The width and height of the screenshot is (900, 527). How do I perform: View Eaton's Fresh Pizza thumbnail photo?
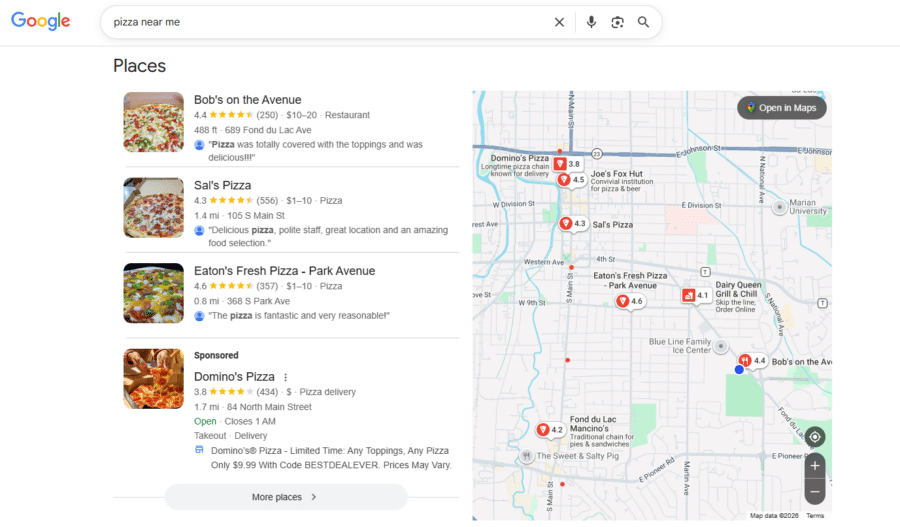(x=154, y=293)
